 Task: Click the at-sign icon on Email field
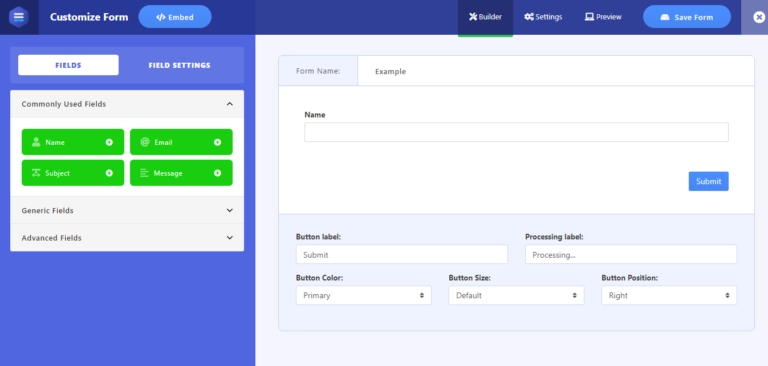coord(144,142)
